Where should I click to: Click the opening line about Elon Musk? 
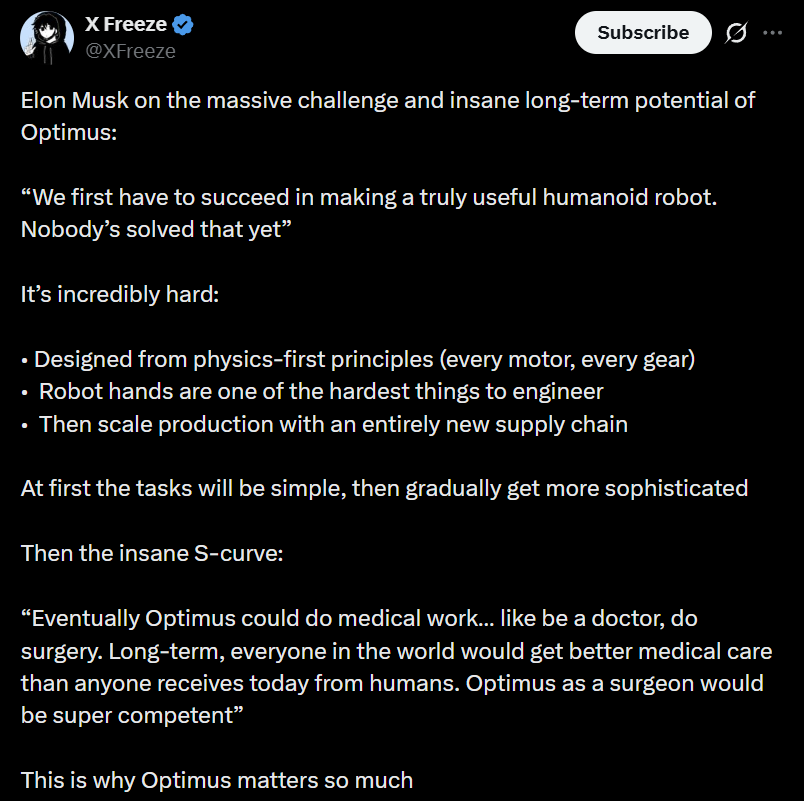pyautogui.click(x=387, y=101)
